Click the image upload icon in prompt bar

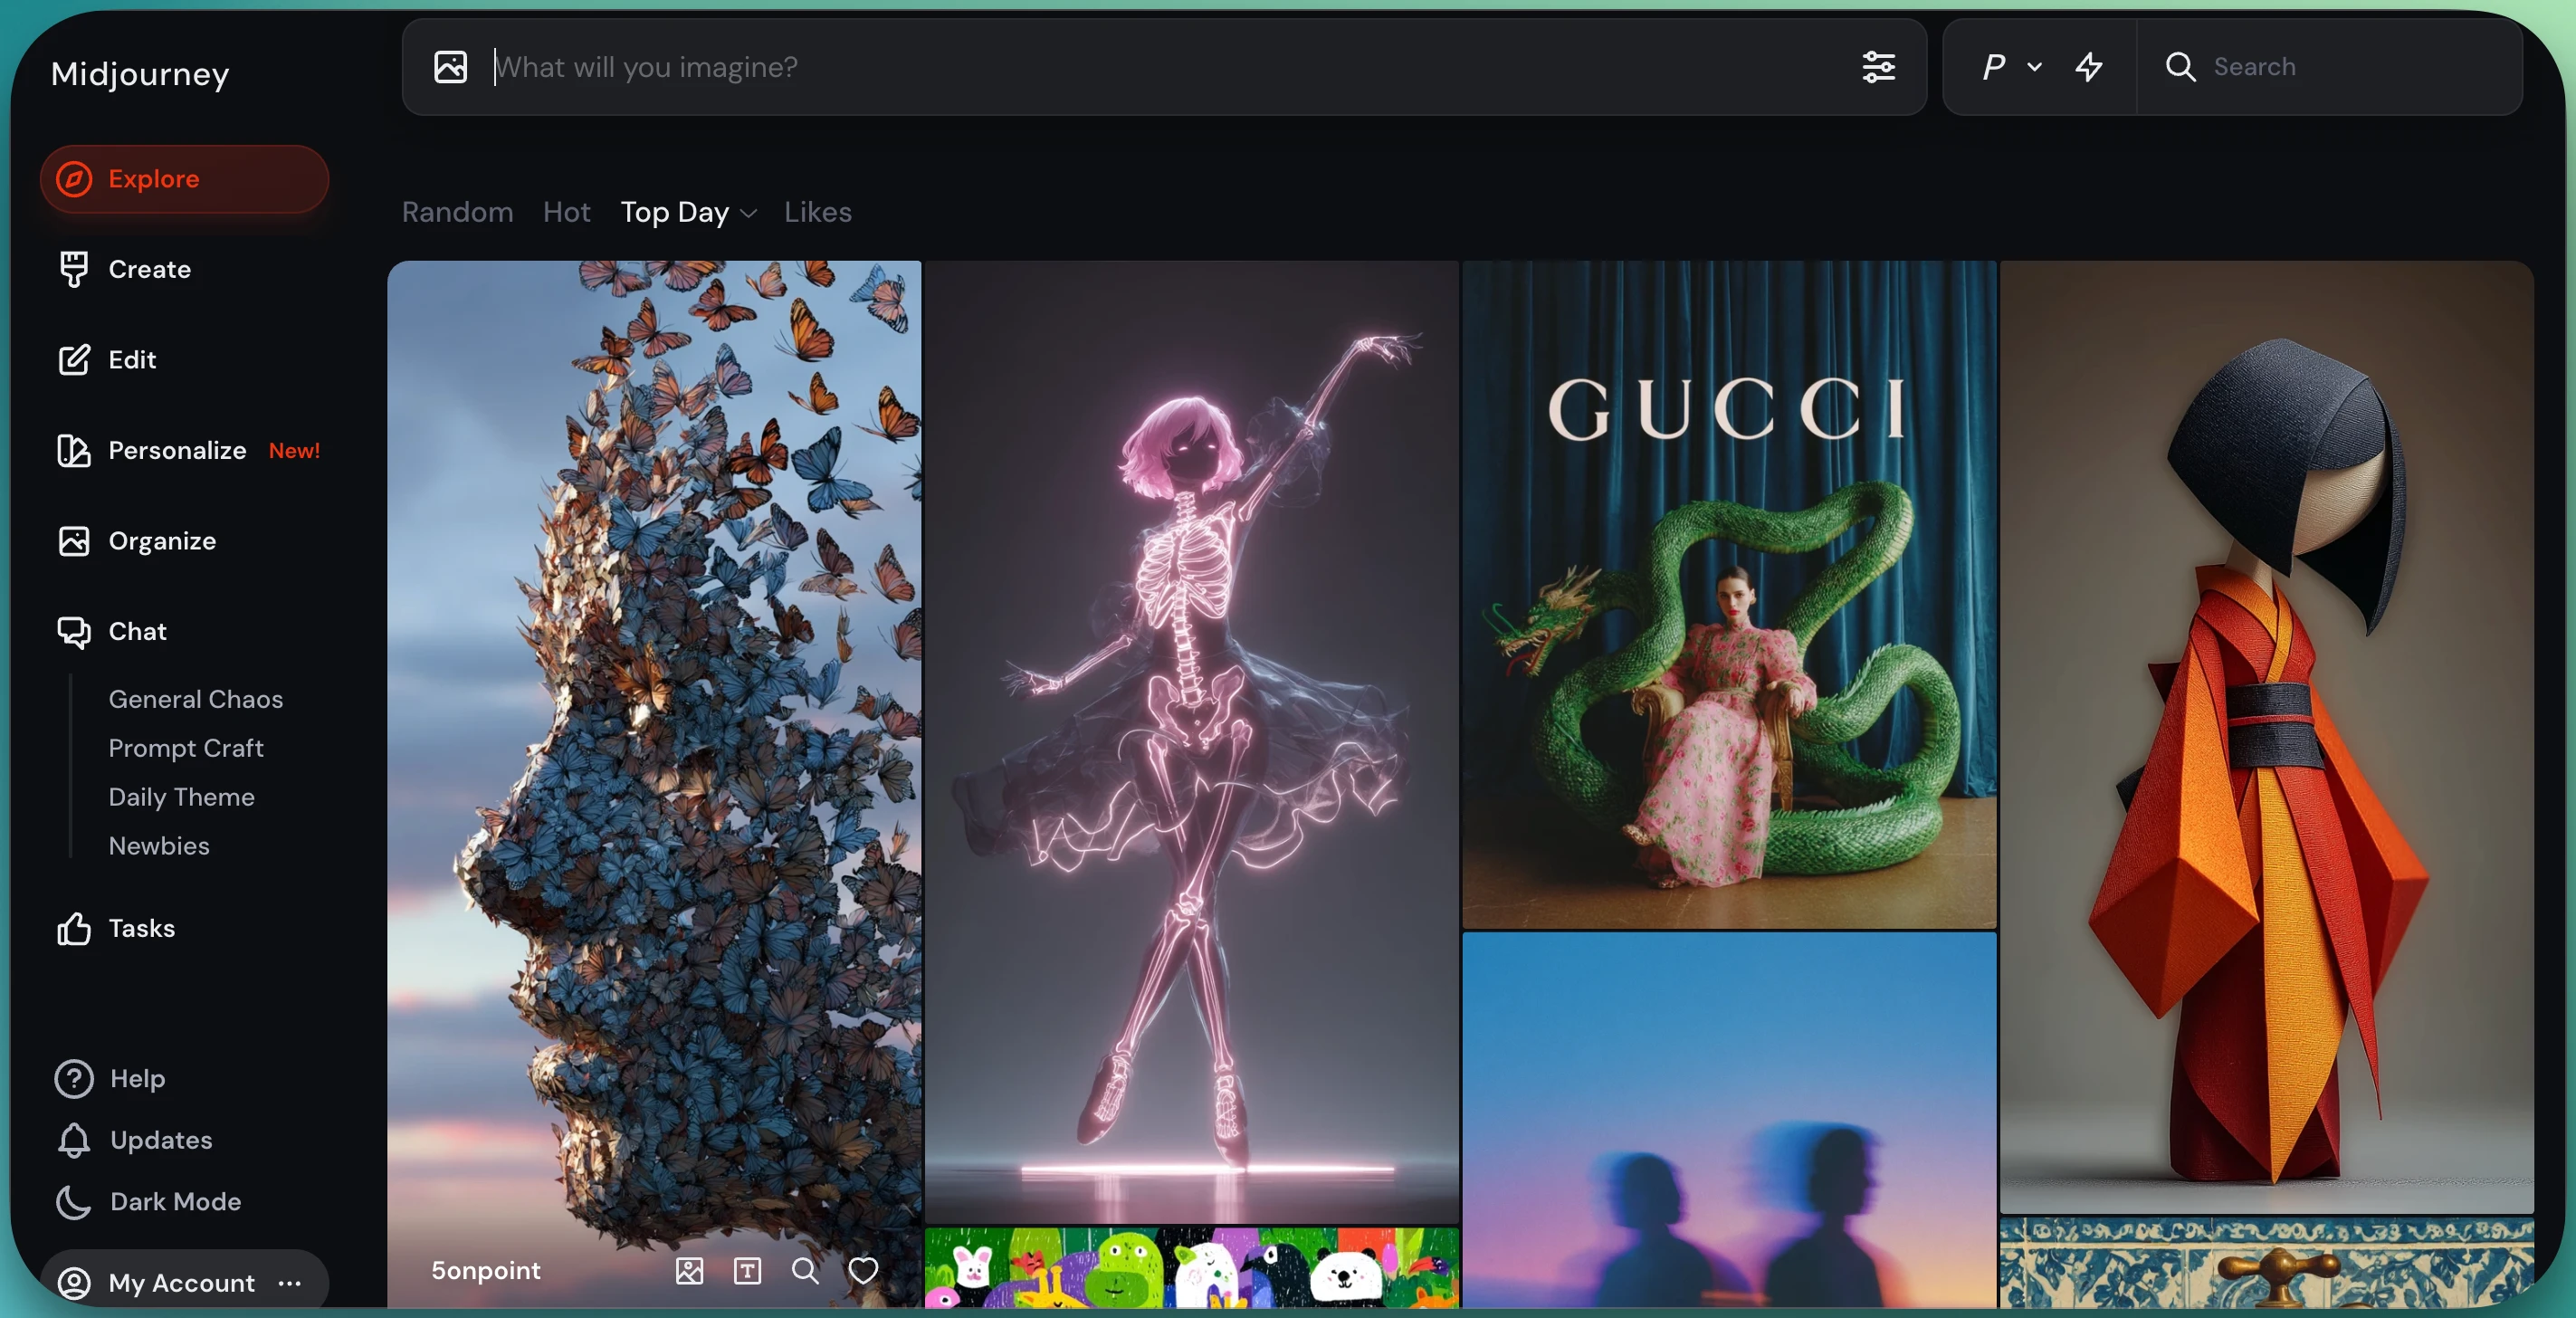[450, 67]
